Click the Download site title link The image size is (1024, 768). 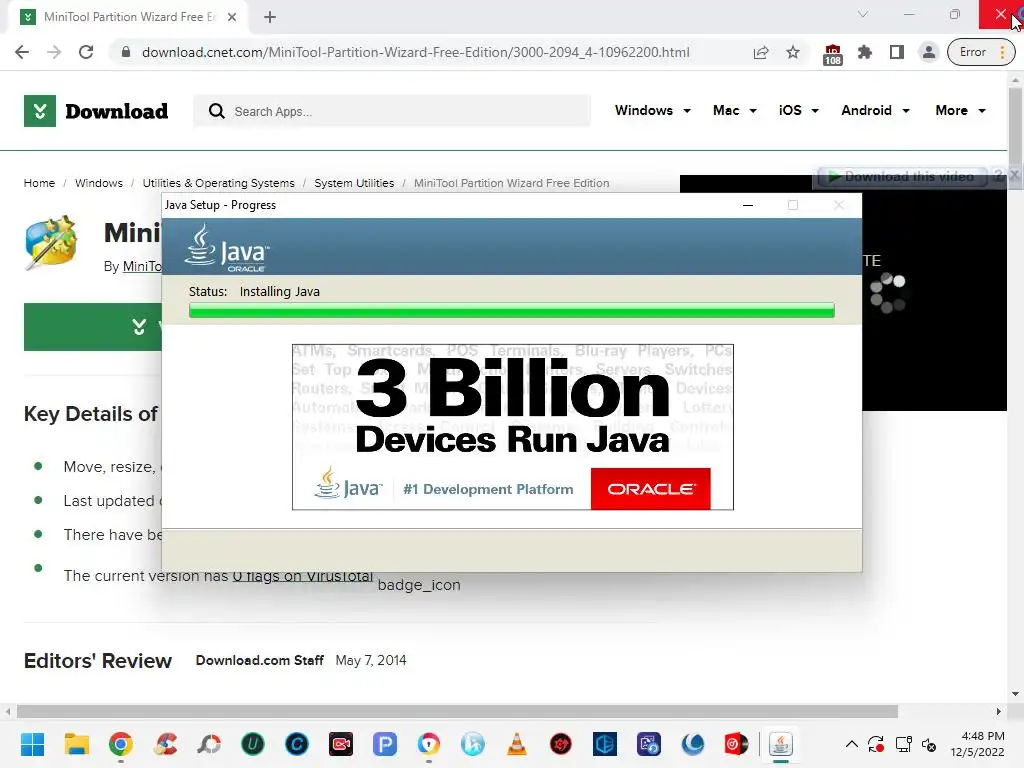[x=117, y=111]
